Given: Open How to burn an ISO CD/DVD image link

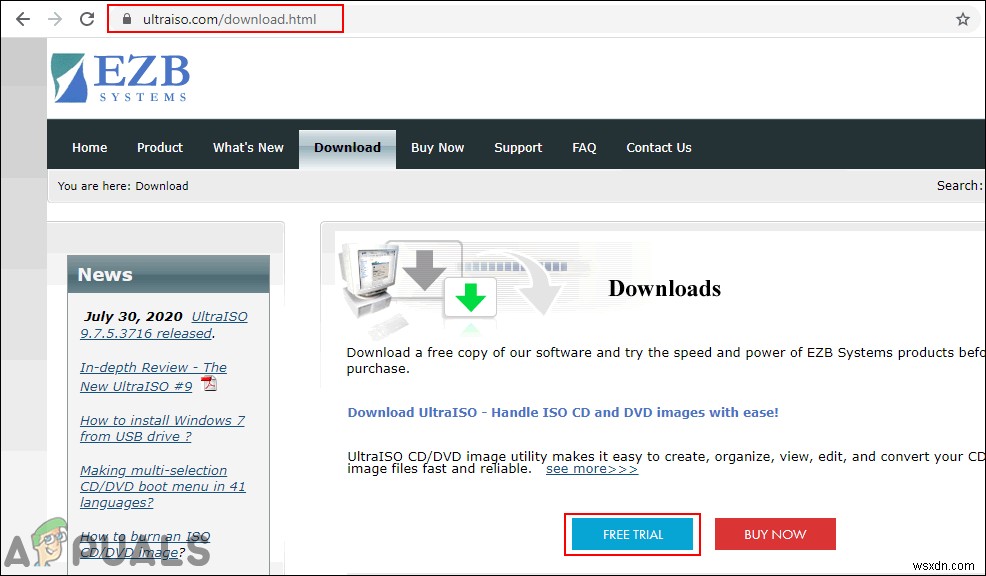Looking at the screenshot, I should (x=145, y=544).
